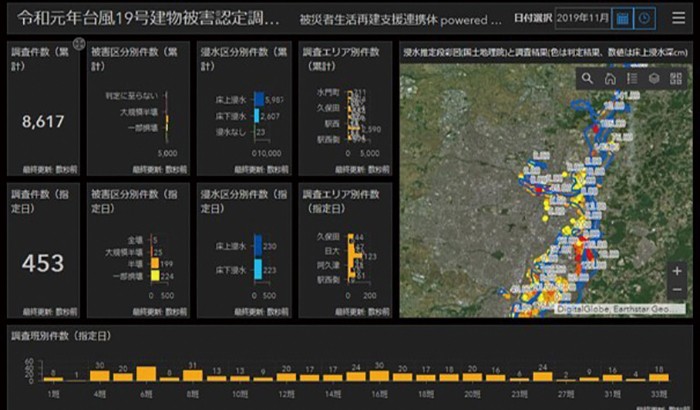Open the map layers icon
This screenshot has width=700, height=410.
pyautogui.click(x=653, y=78)
